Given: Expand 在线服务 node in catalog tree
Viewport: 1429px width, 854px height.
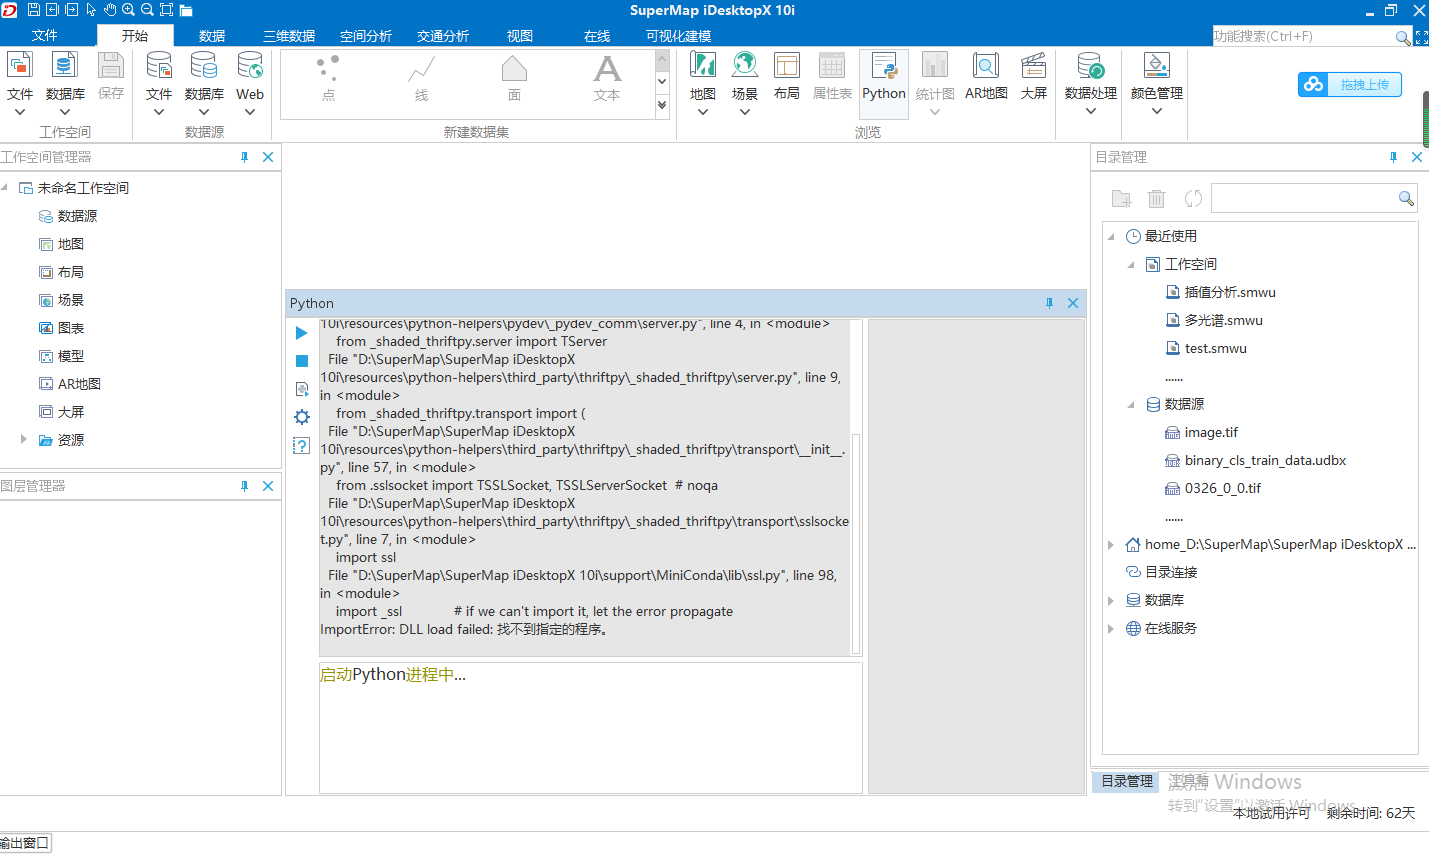Looking at the screenshot, I should coord(1111,628).
